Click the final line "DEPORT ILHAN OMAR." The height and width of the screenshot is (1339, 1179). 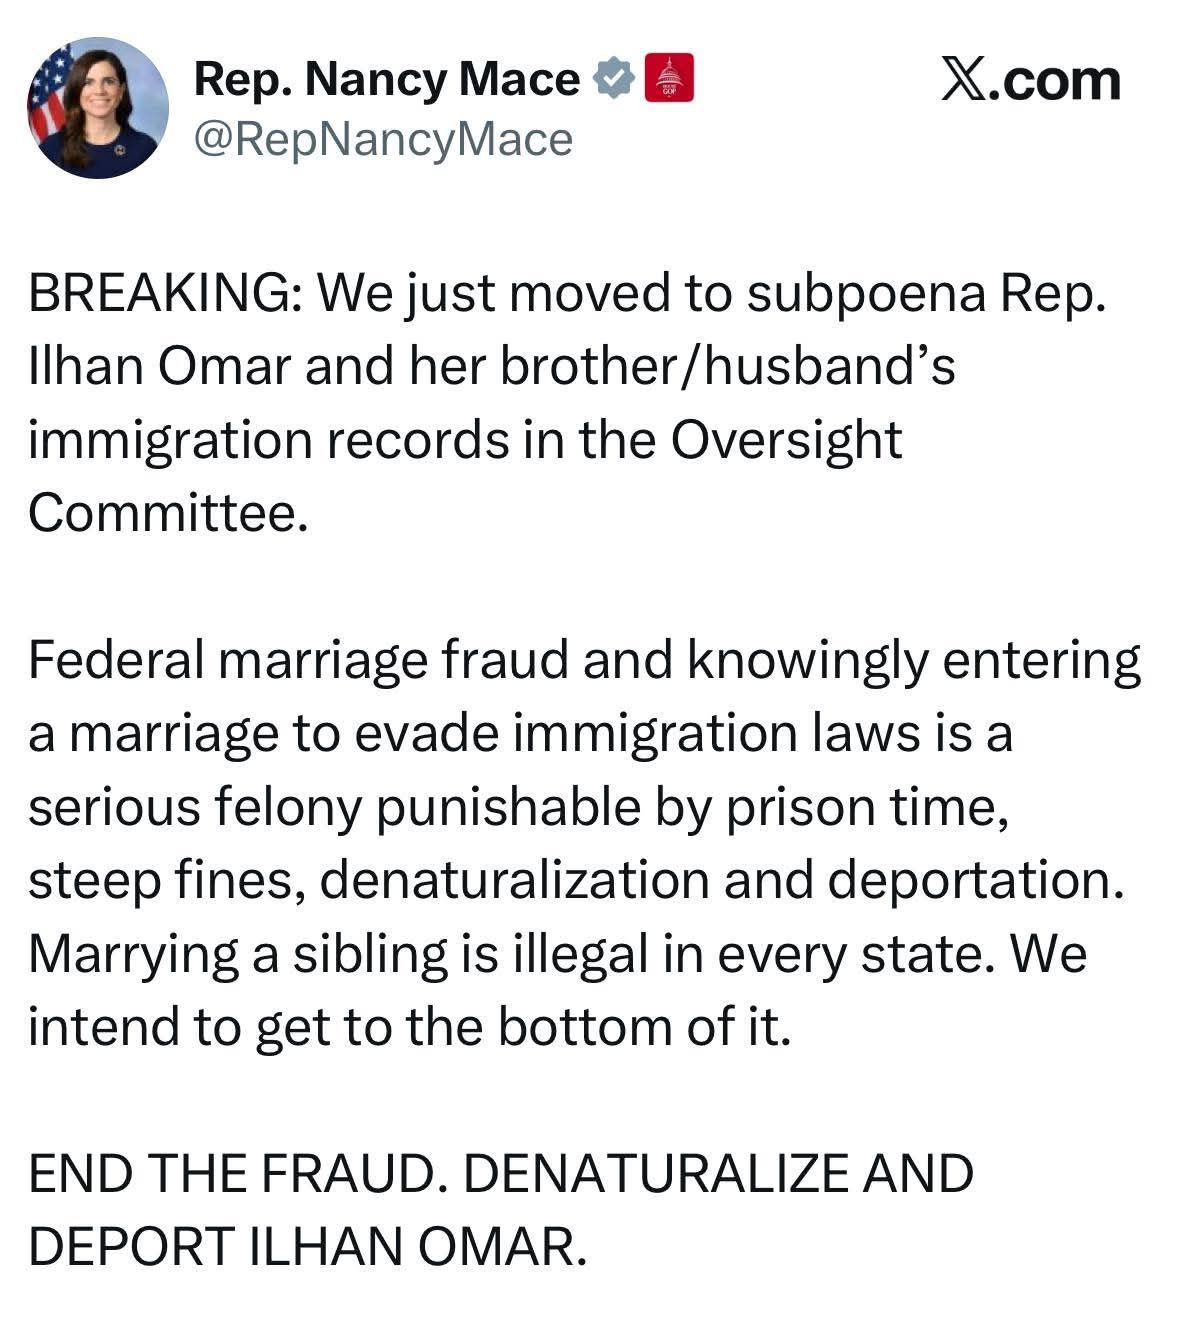tap(306, 1246)
